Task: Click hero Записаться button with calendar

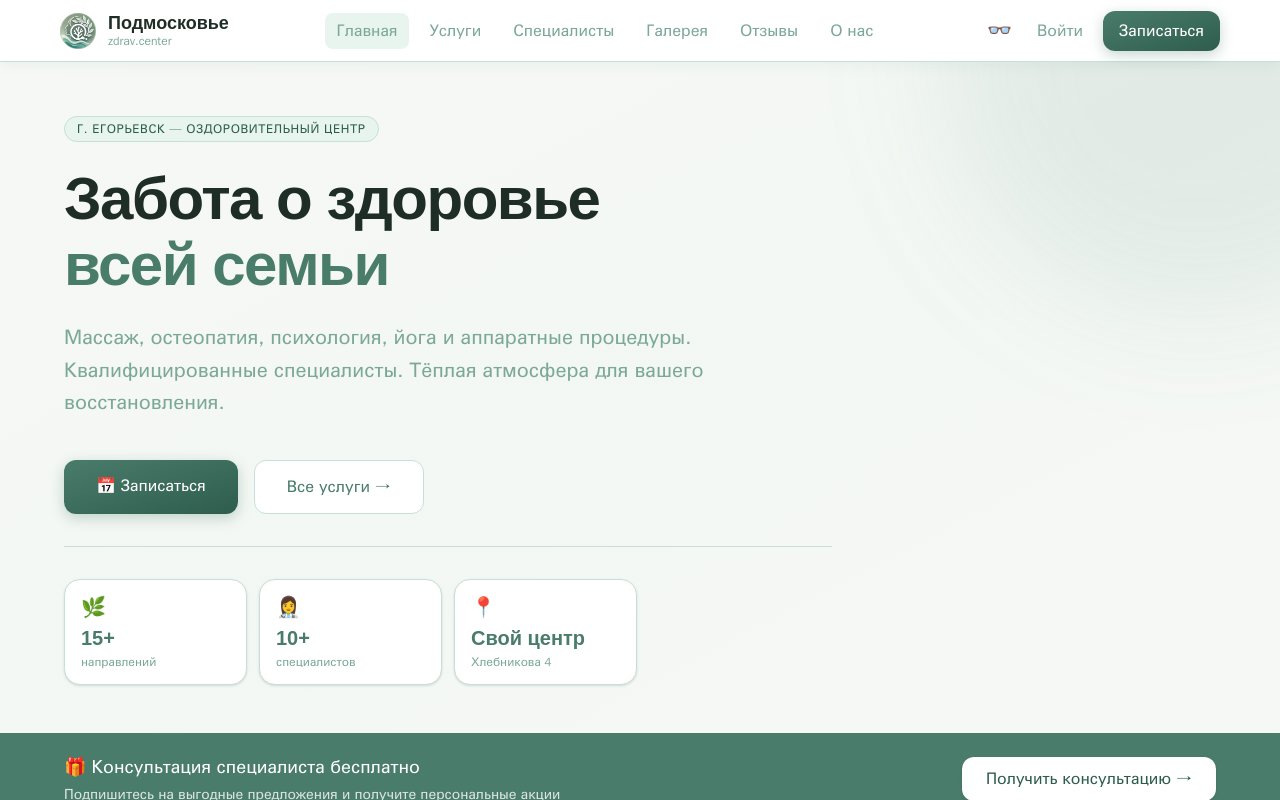Action: click(151, 487)
